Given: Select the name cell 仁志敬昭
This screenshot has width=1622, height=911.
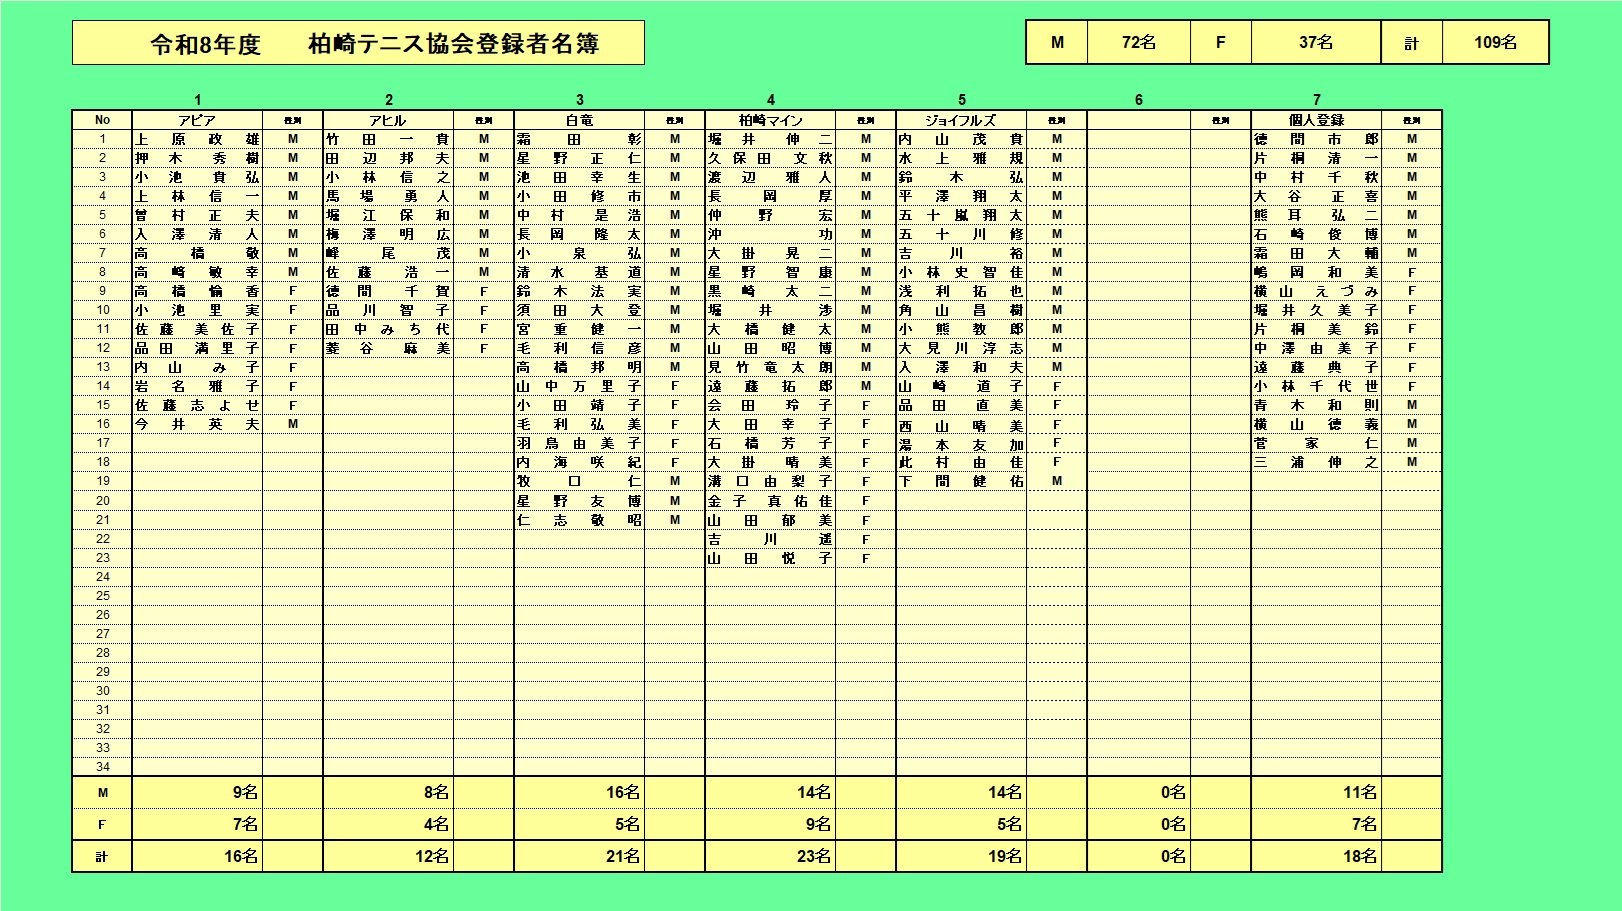Looking at the screenshot, I should click(579, 520).
